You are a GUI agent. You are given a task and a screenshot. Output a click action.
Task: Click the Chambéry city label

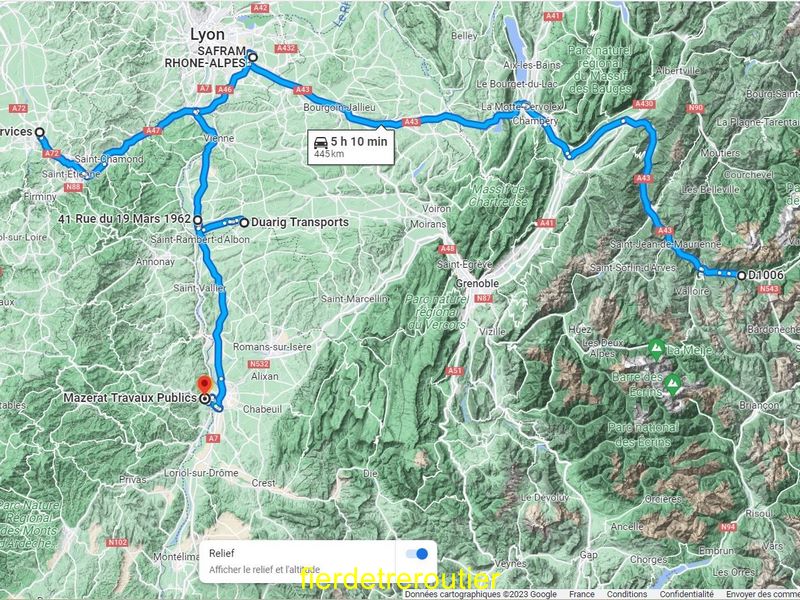535,121
